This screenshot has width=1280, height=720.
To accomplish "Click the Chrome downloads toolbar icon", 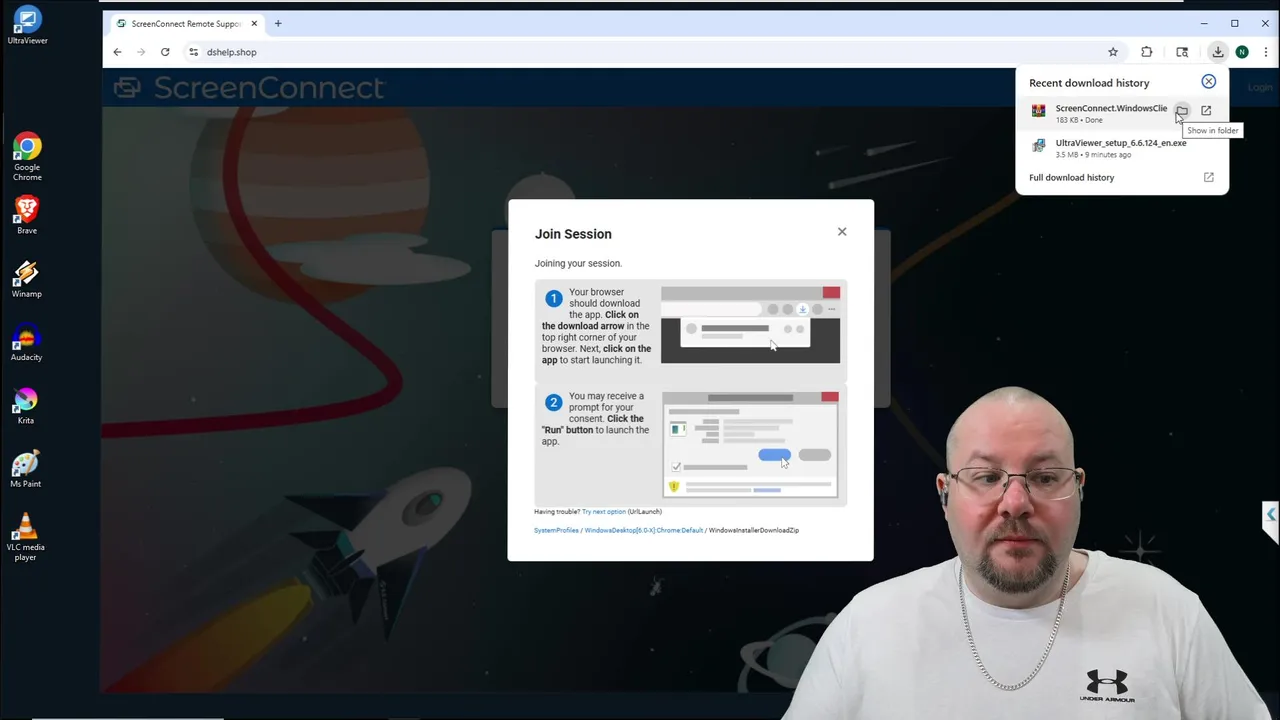I will pyautogui.click(x=1217, y=52).
